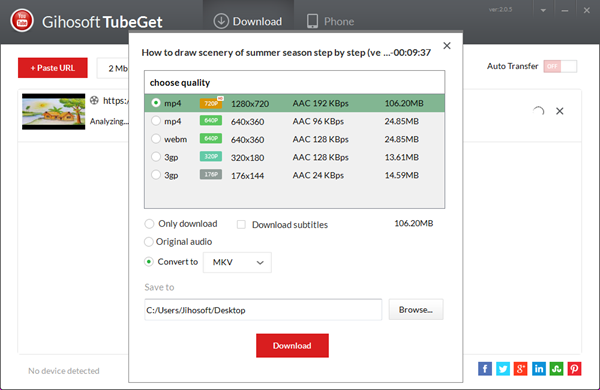Check the Download subtitles checkbox
Screen dimensions: 600x390
[241, 224]
